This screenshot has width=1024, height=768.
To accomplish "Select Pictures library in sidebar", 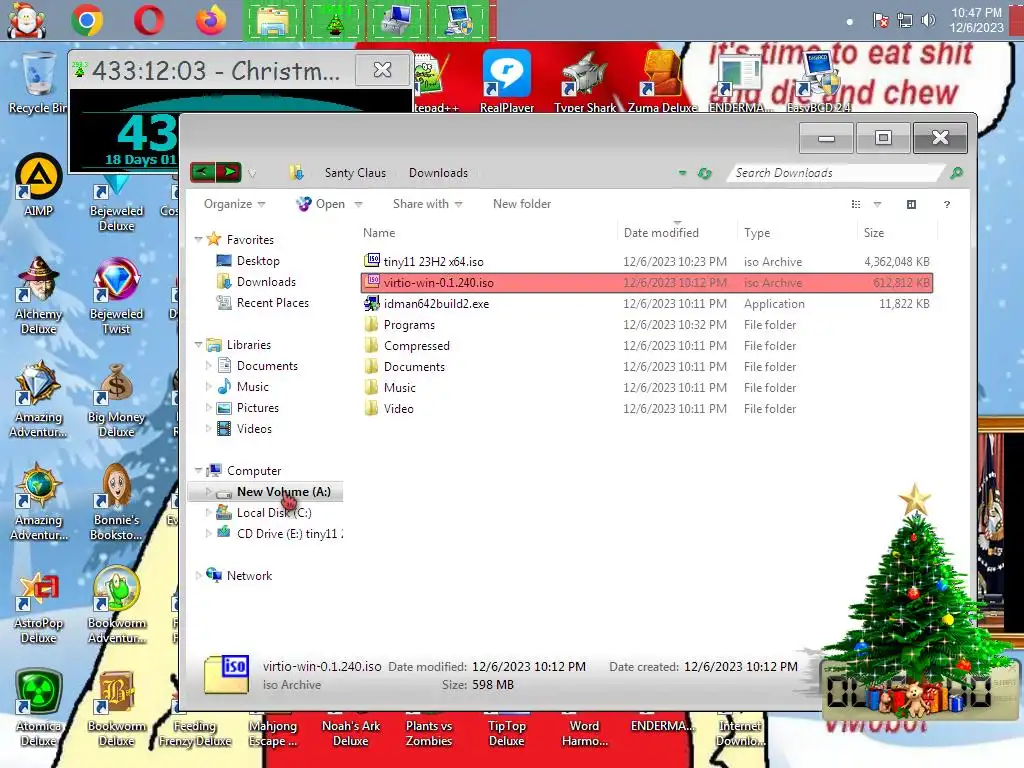I will pos(257,408).
